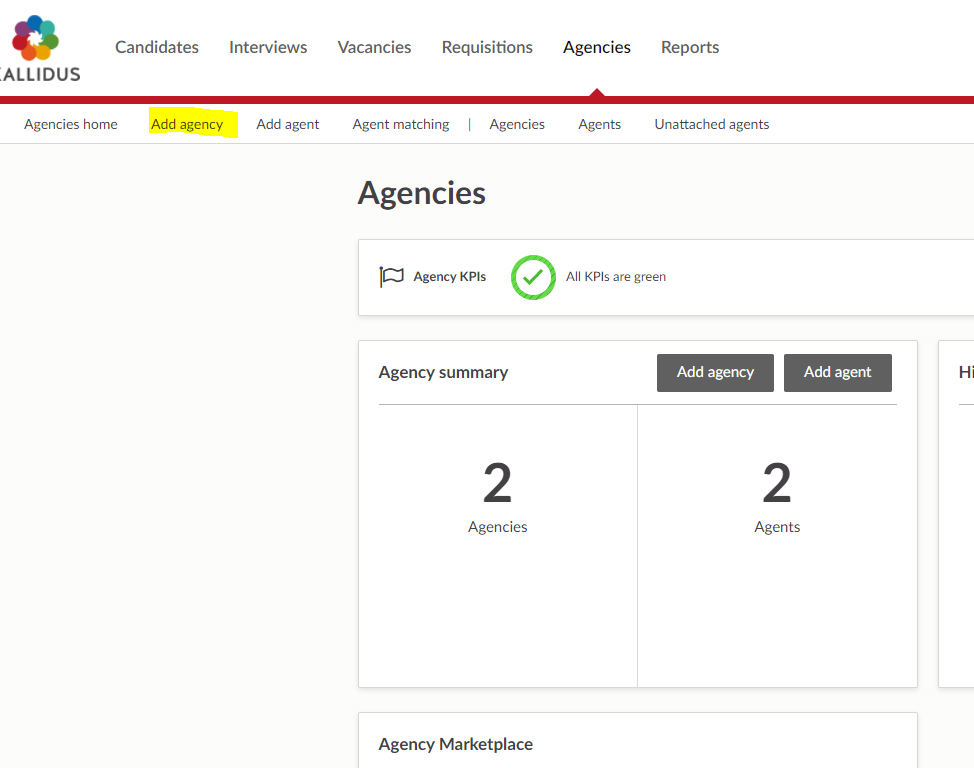Open Agent matching
974x768 pixels.
400,123
